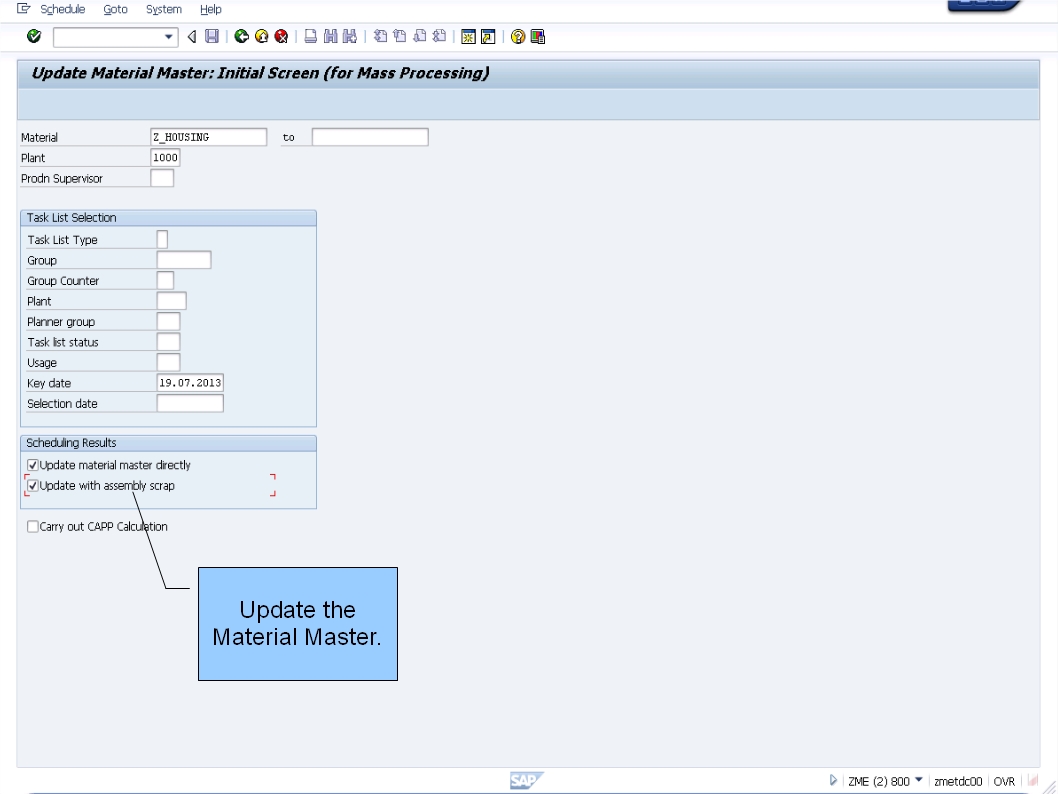Uncheck Update material master directly

point(32,464)
